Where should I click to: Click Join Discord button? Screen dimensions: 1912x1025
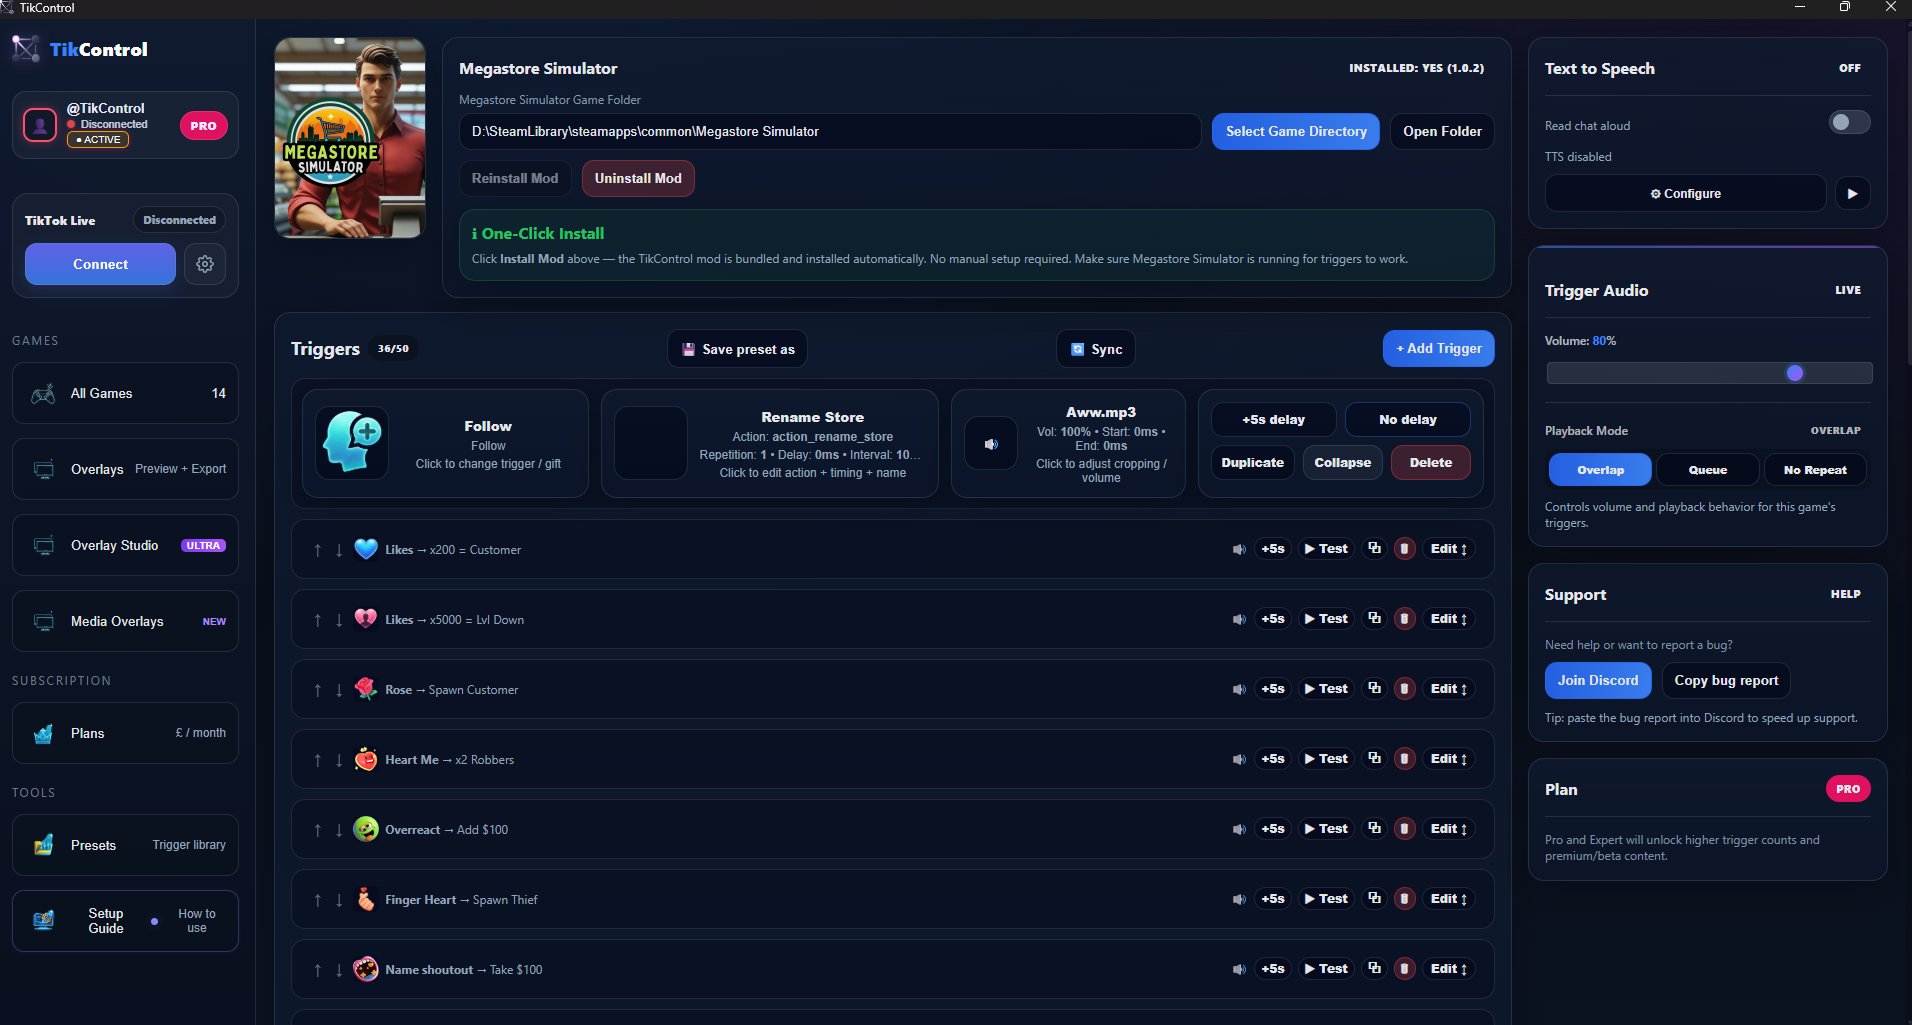coord(1598,680)
